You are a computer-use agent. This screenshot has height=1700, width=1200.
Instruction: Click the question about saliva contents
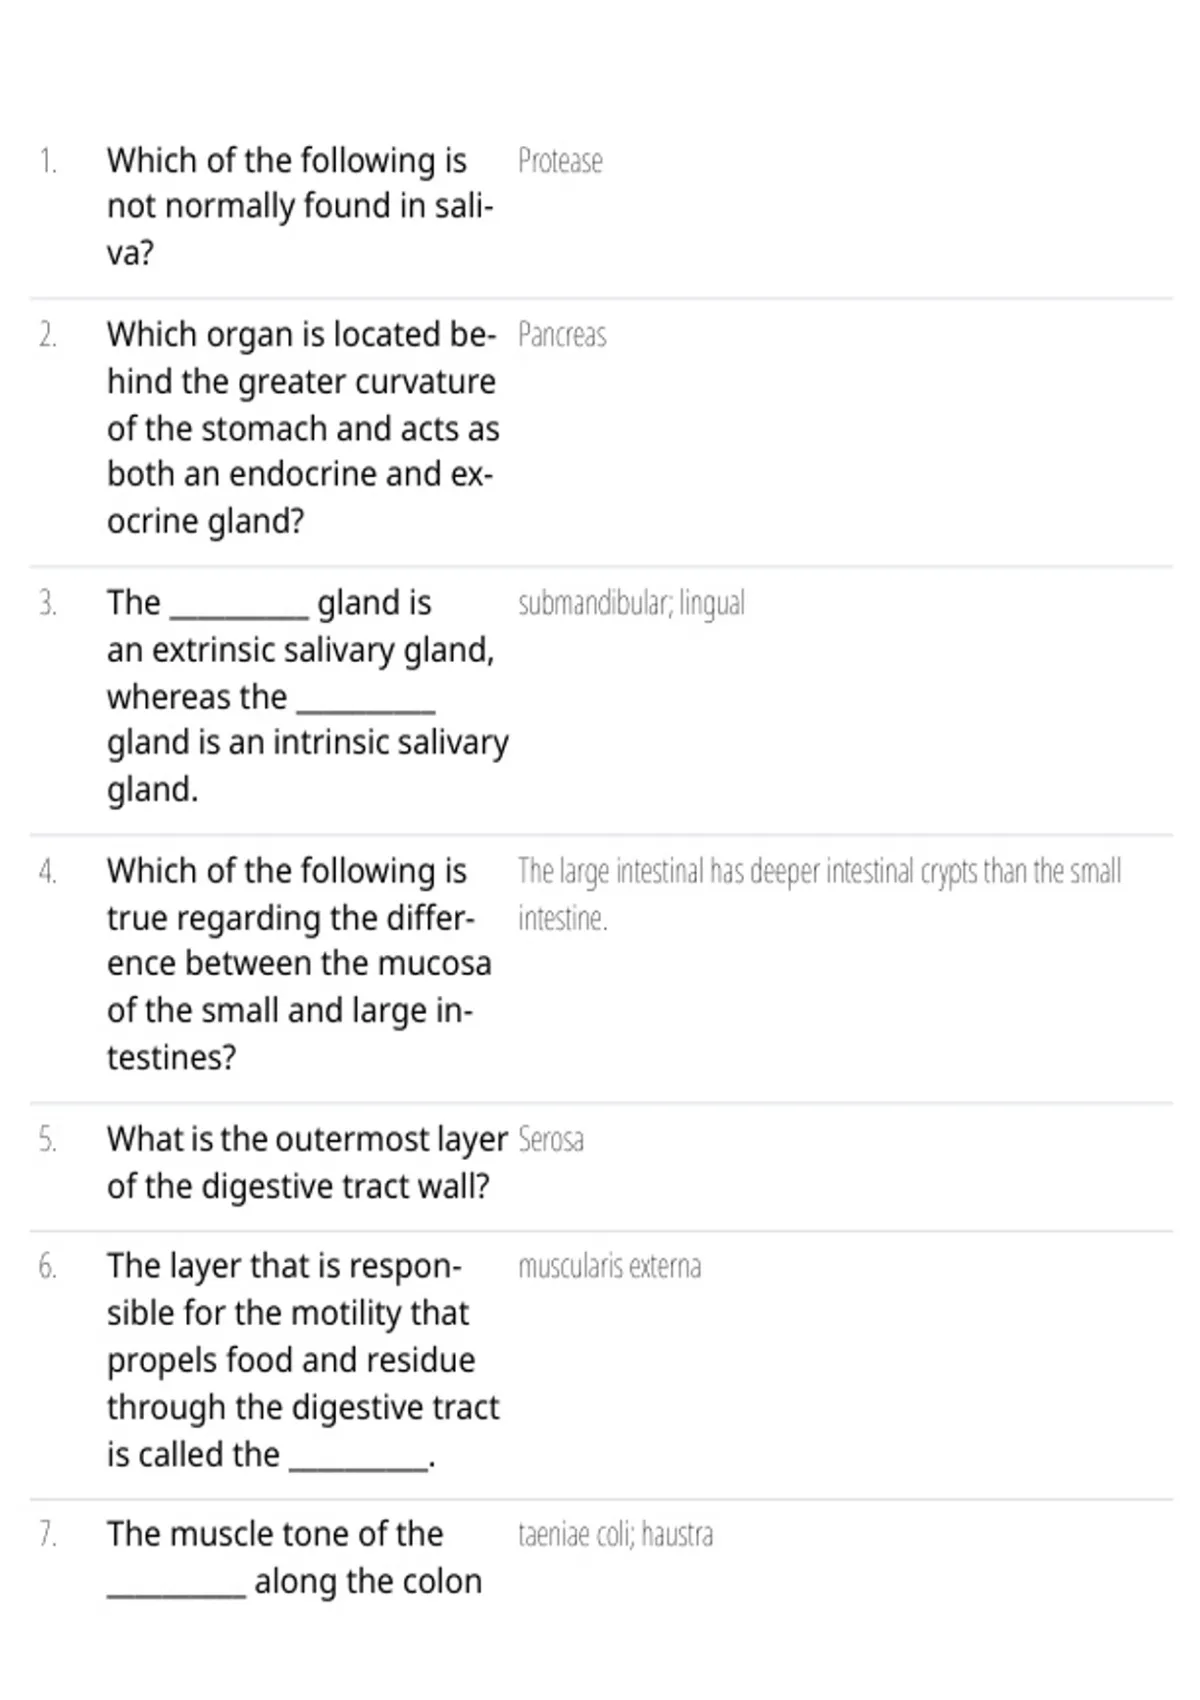300,206
